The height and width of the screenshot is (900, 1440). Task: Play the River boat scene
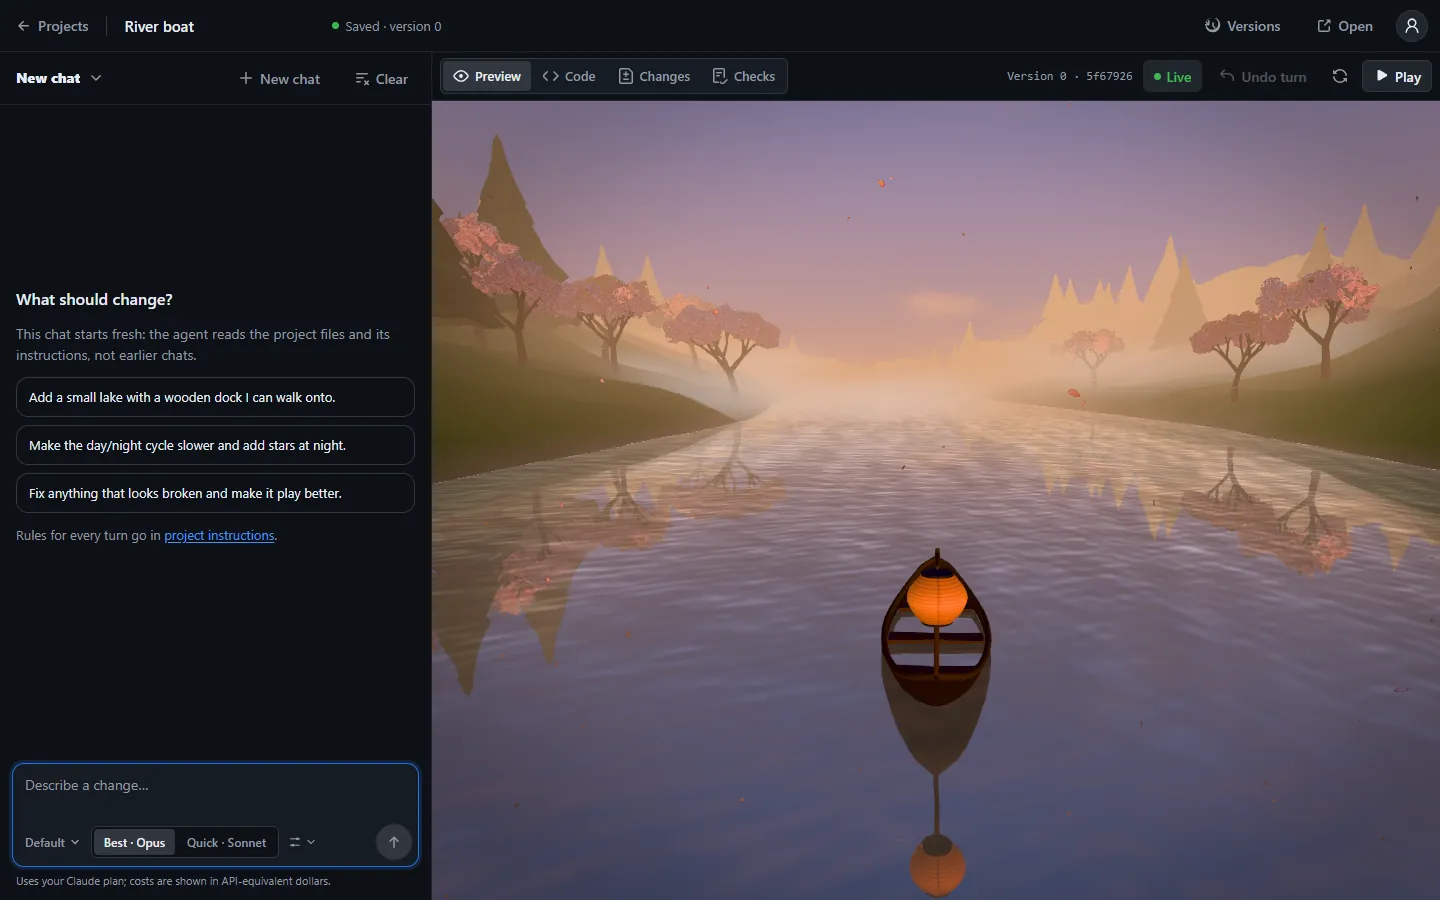[x=1397, y=77]
